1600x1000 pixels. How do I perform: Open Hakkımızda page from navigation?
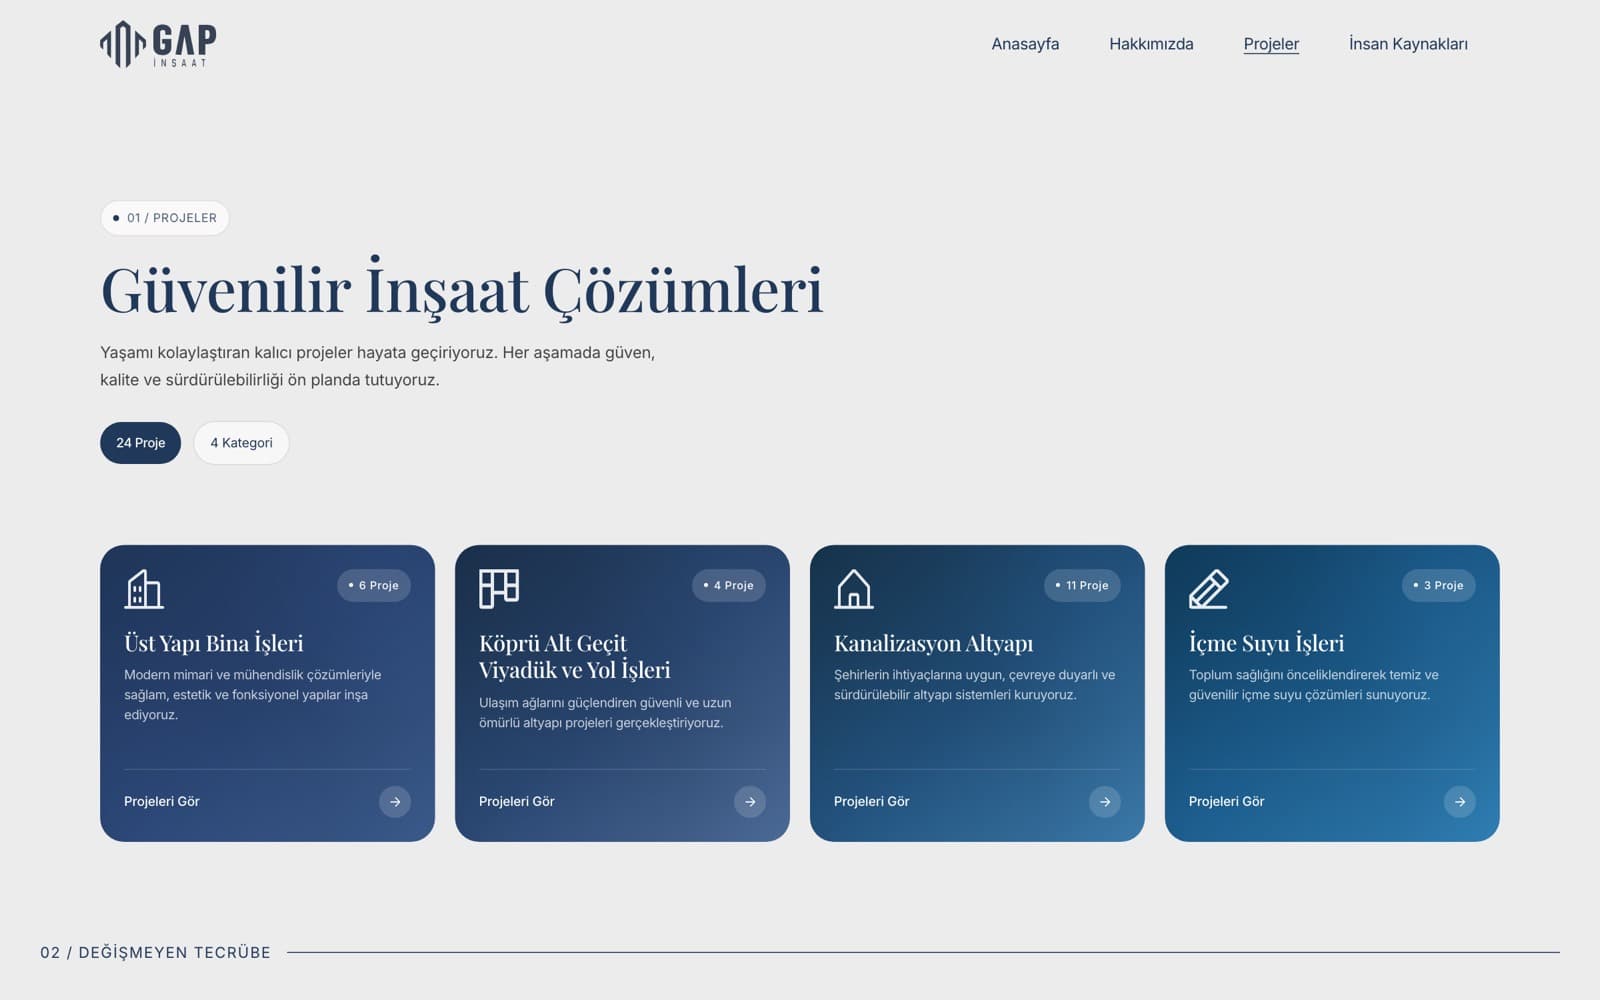pyautogui.click(x=1151, y=44)
